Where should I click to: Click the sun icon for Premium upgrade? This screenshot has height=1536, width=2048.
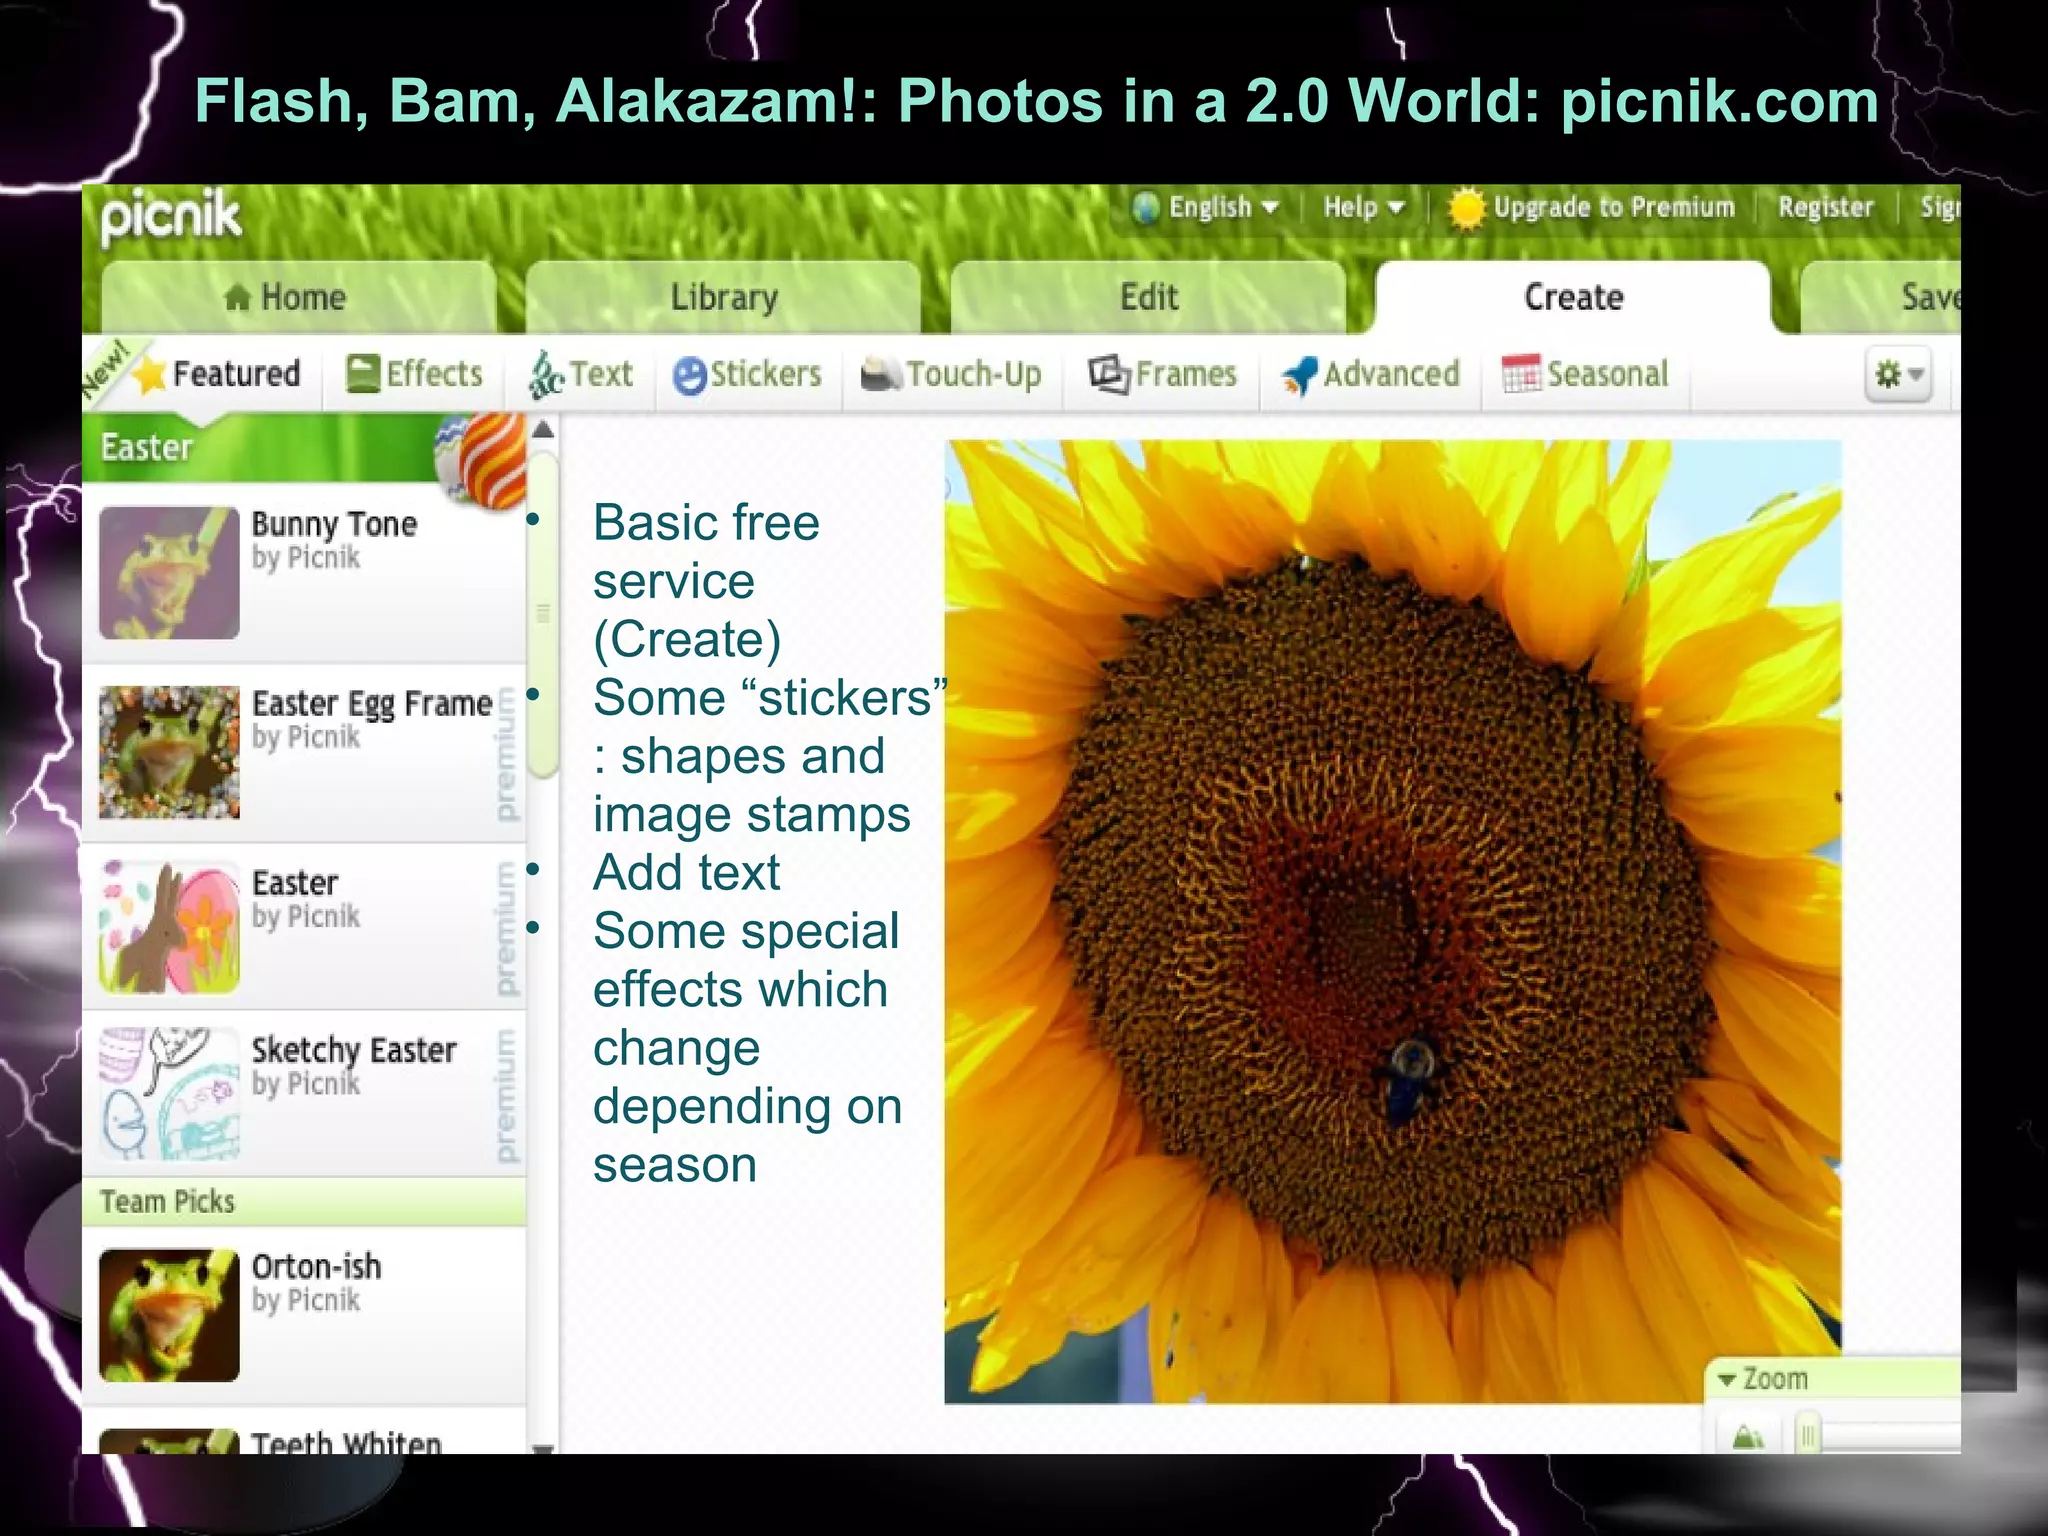coord(1467,209)
